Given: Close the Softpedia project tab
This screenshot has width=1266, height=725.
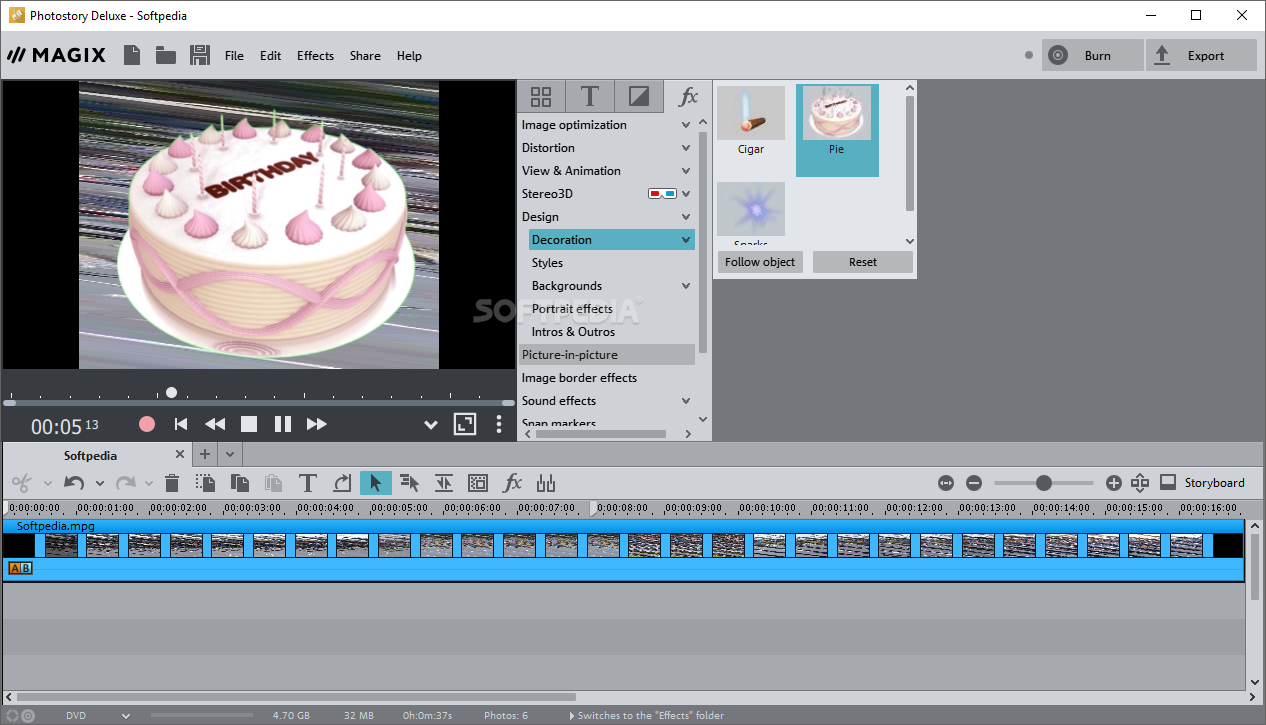Looking at the screenshot, I should point(180,455).
